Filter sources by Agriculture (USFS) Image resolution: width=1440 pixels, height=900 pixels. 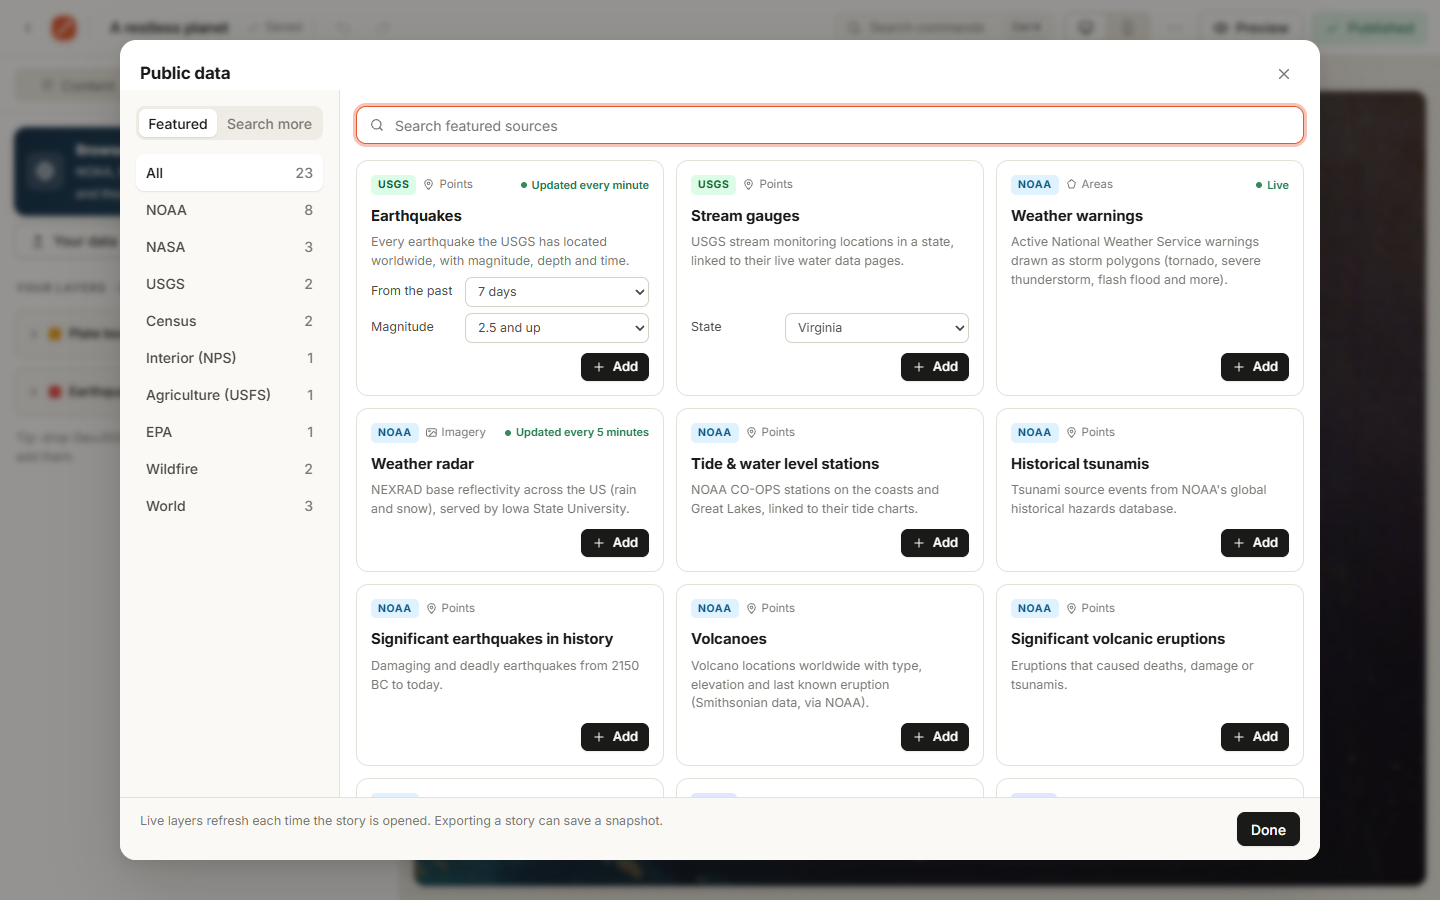(229, 395)
